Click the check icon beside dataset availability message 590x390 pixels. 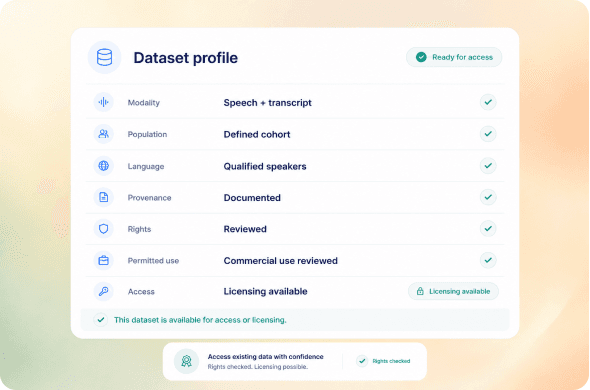point(100,320)
